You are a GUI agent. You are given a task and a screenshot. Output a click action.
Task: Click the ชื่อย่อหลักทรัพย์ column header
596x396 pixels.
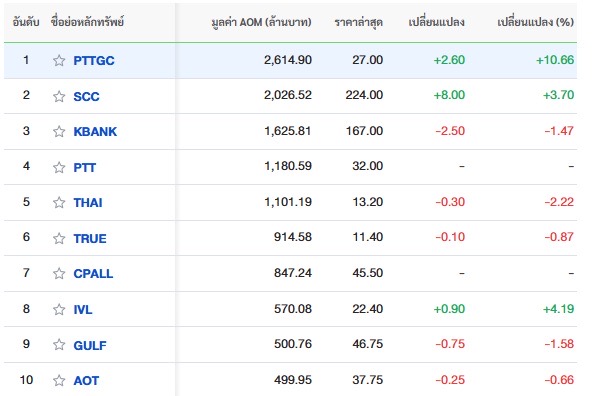(87, 22)
